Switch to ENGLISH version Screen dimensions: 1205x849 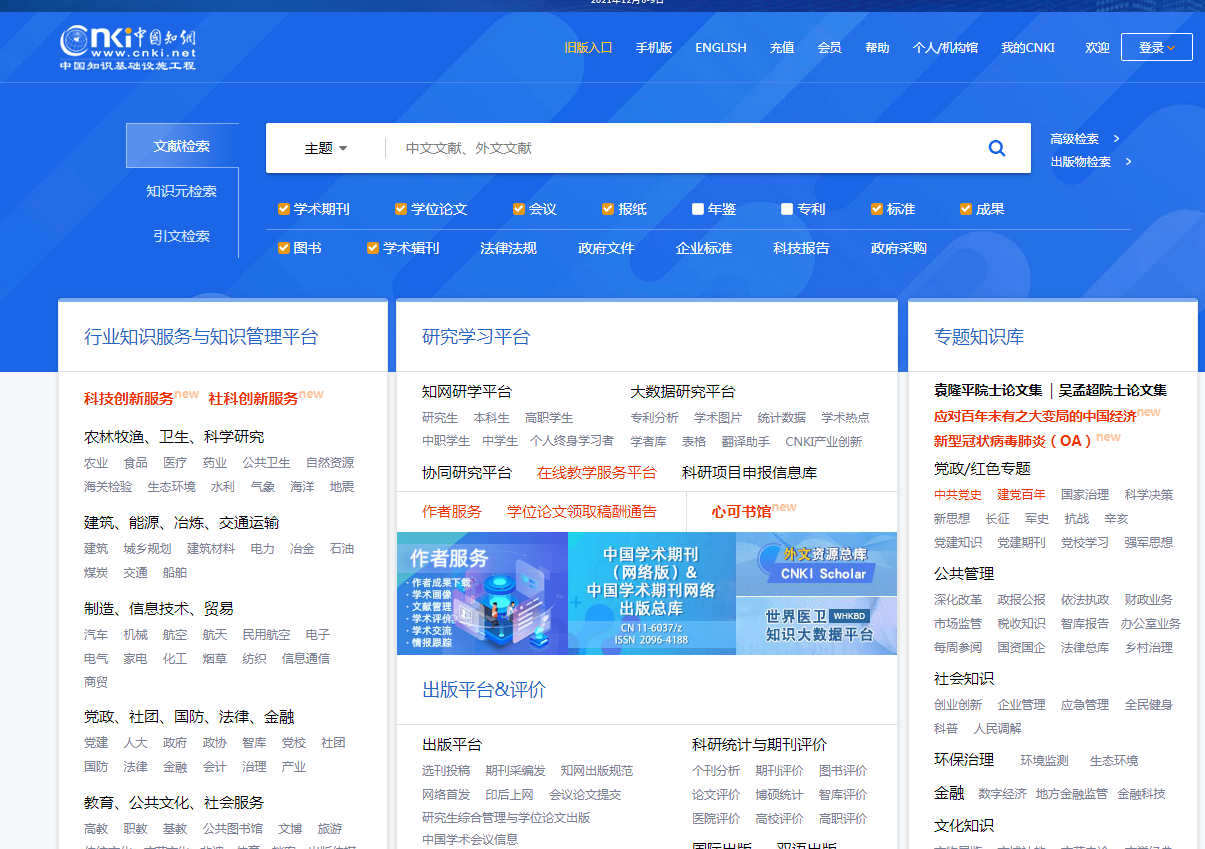tap(721, 47)
